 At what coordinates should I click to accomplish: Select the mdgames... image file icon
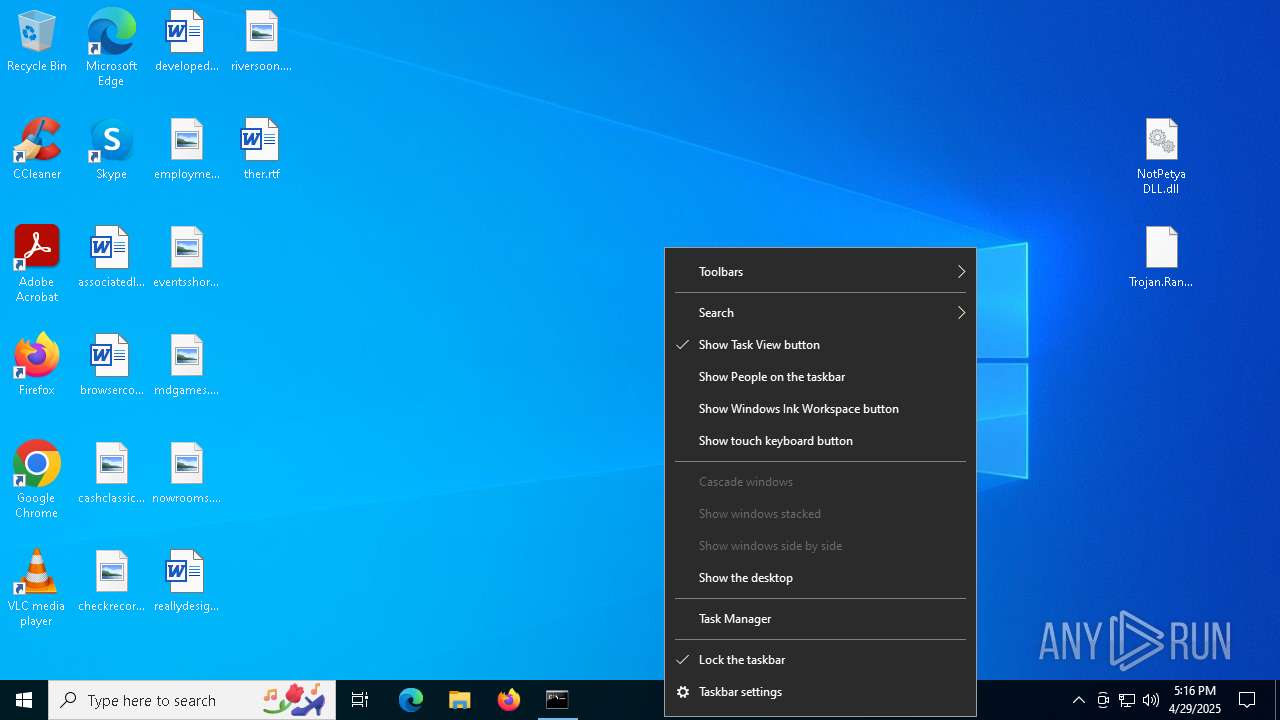coord(186,366)
